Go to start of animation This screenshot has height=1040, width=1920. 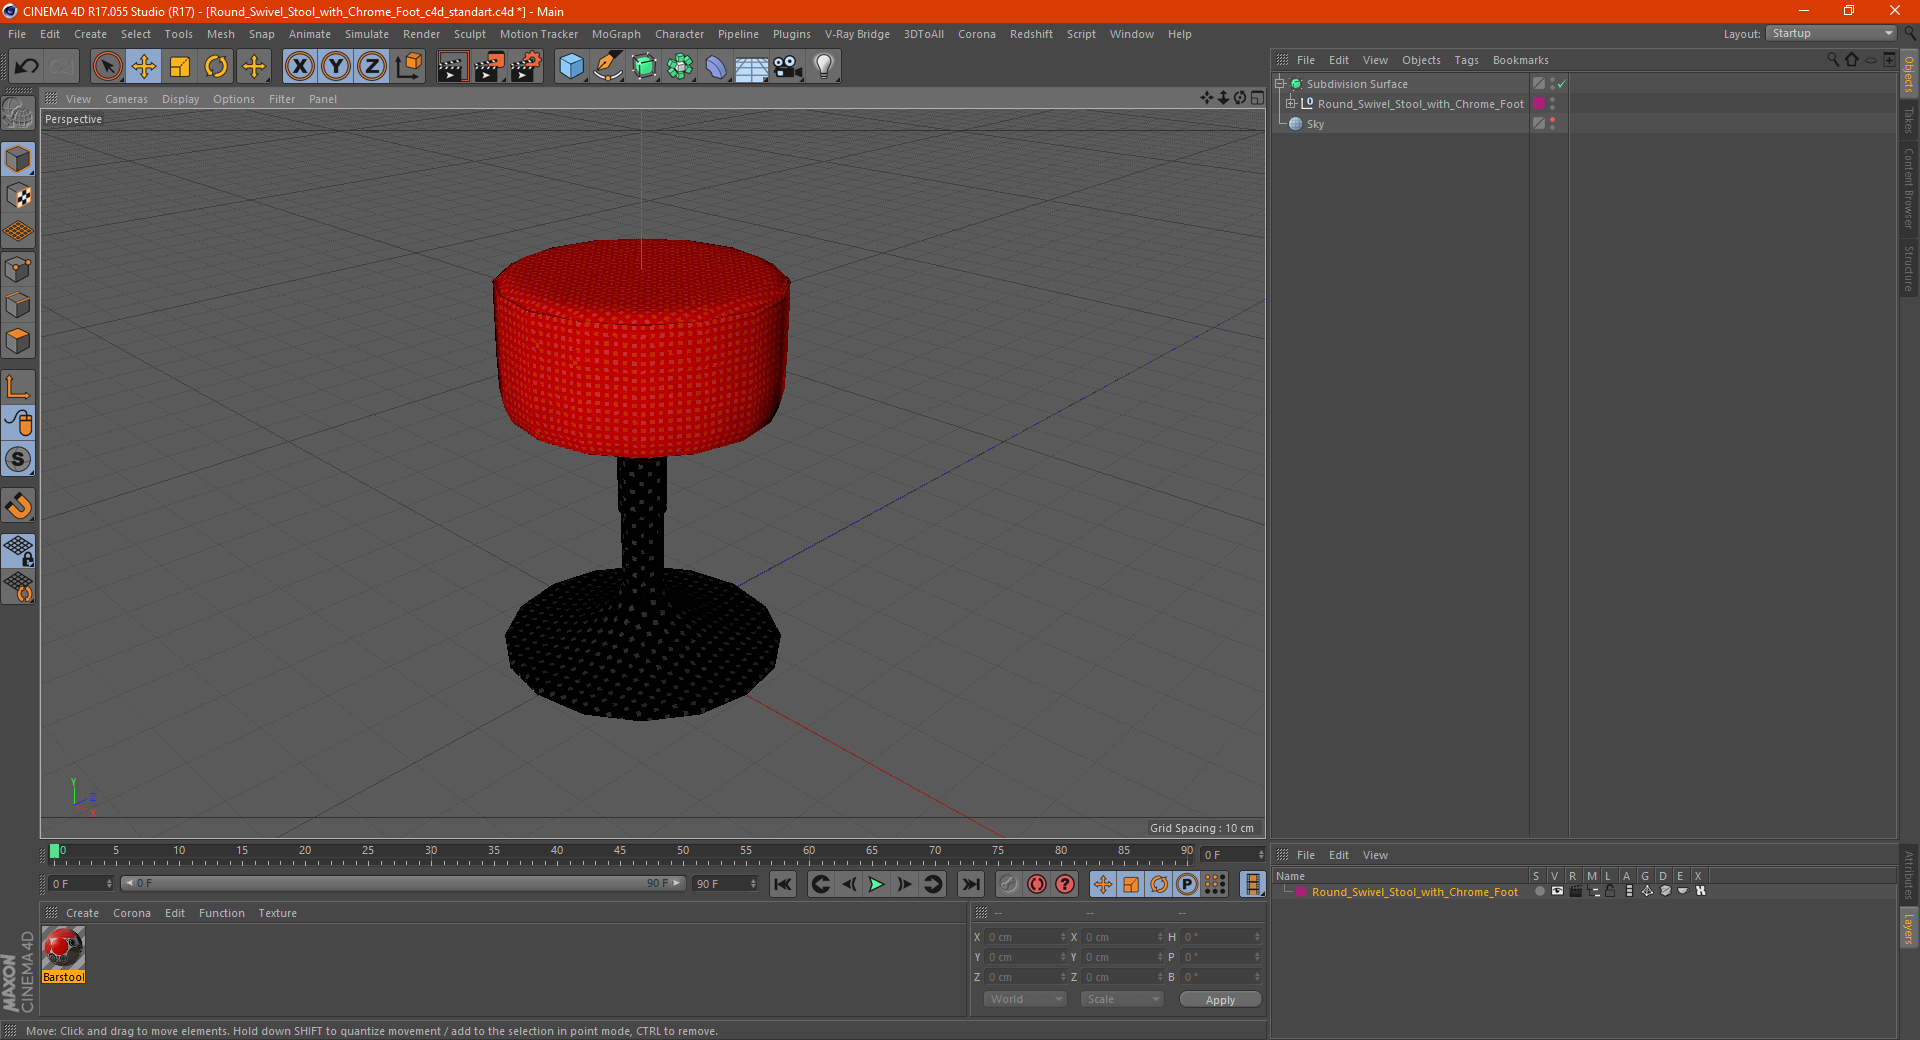point(783,884)
